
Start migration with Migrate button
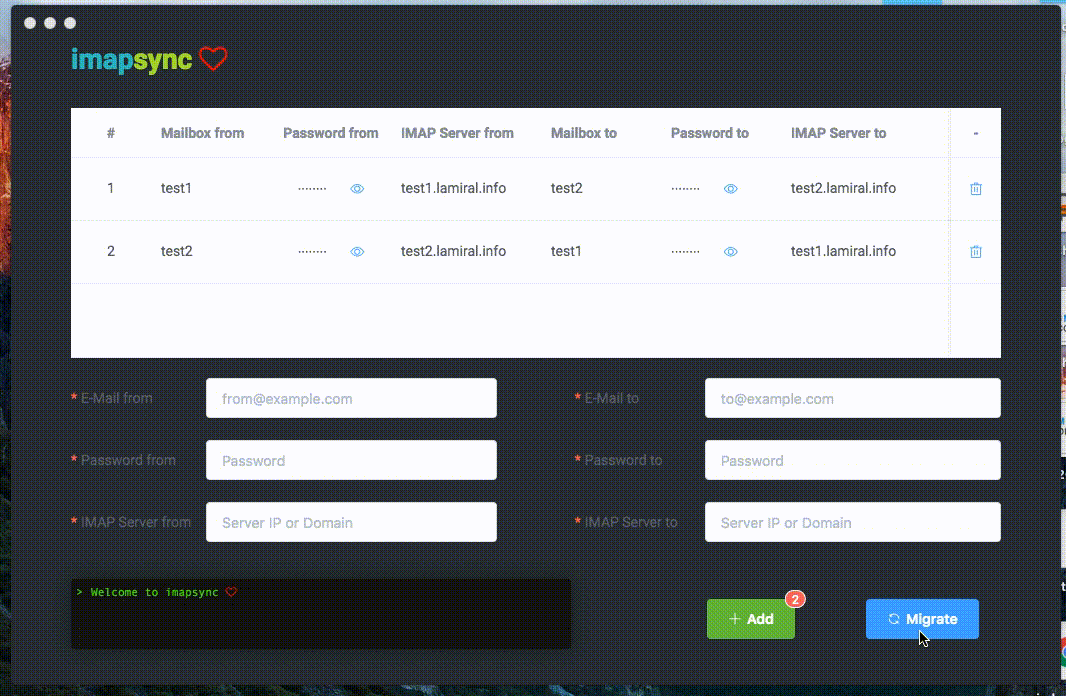point(922,619)
